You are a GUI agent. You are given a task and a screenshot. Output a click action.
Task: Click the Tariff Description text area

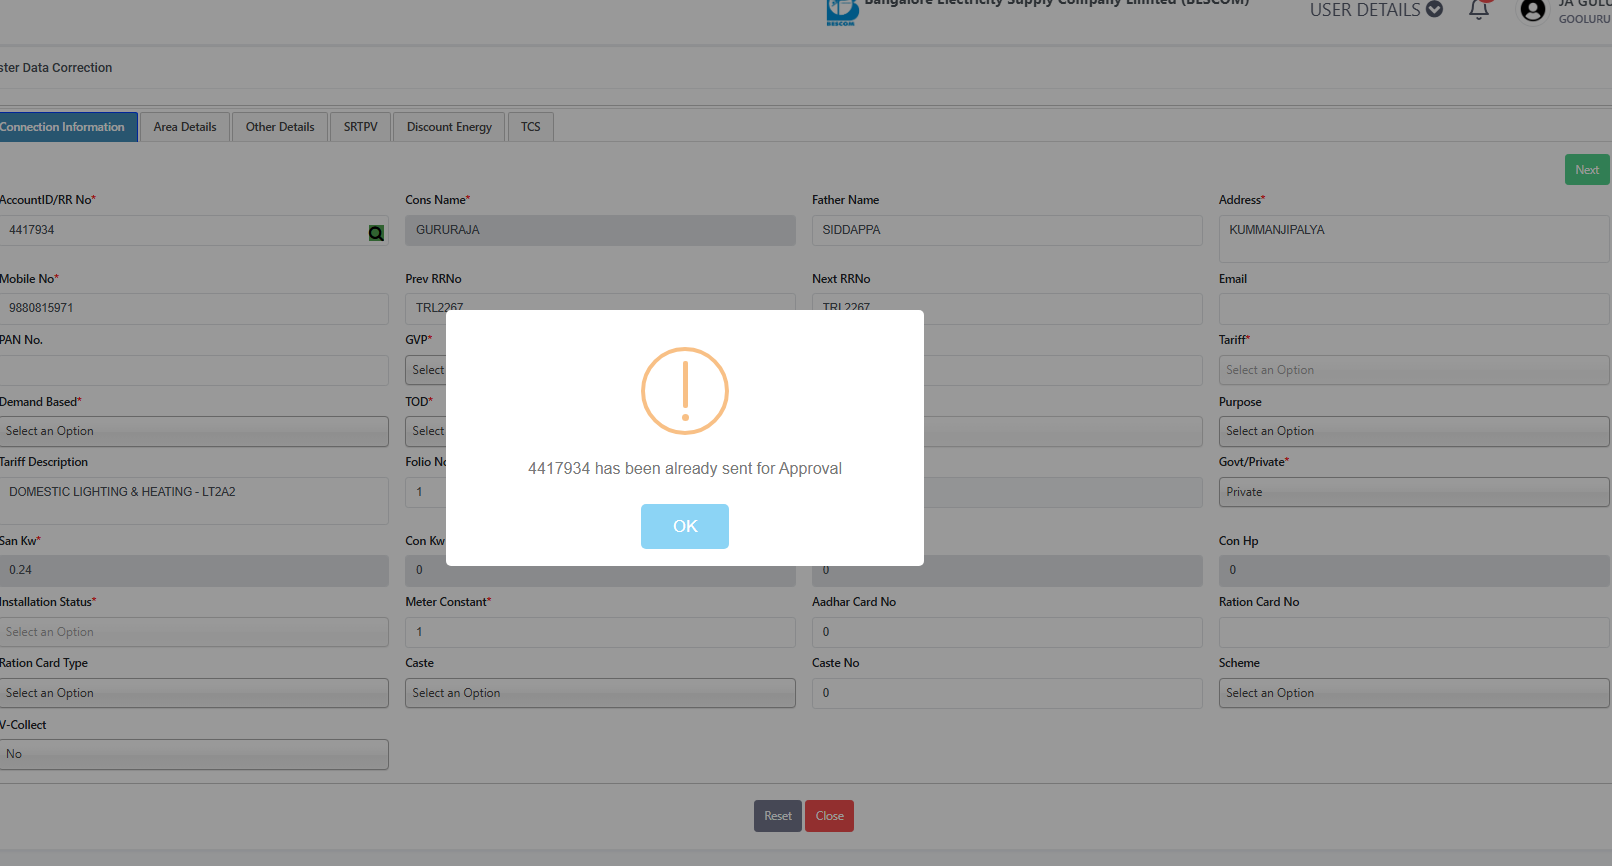pos(193,500)
